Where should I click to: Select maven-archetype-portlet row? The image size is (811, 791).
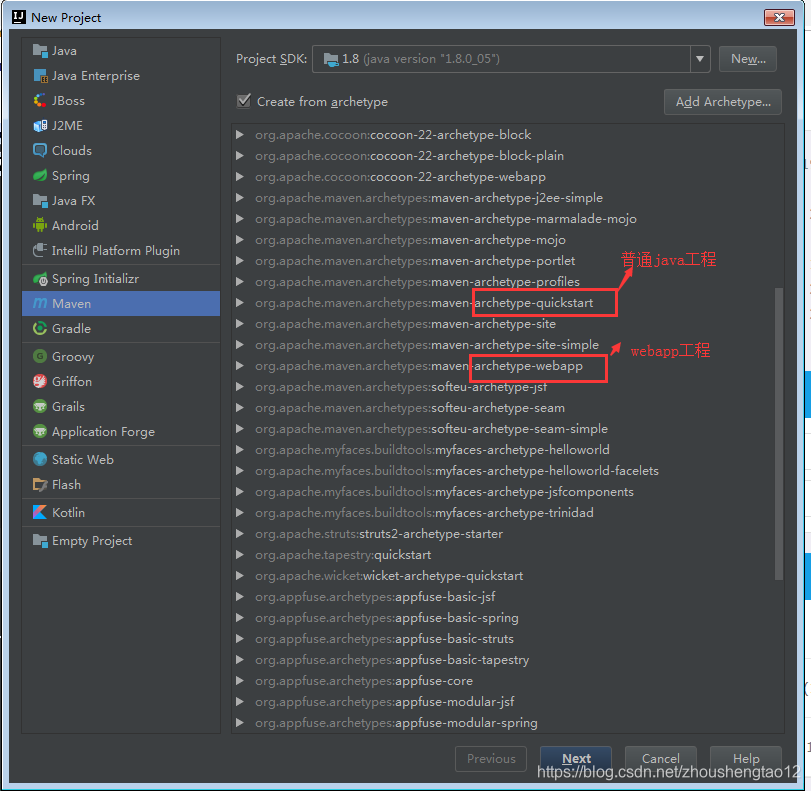pos(507,261)
